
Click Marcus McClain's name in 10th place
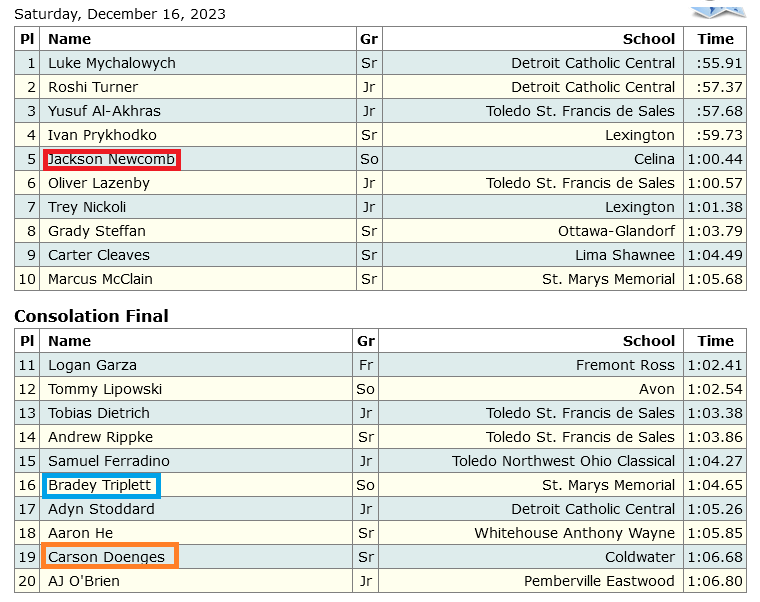click(100, 279)
